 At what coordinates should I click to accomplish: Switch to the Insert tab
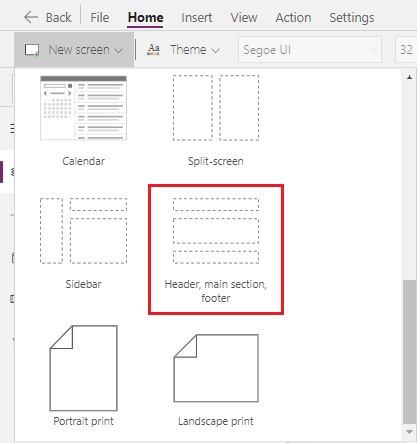(197, 17)
